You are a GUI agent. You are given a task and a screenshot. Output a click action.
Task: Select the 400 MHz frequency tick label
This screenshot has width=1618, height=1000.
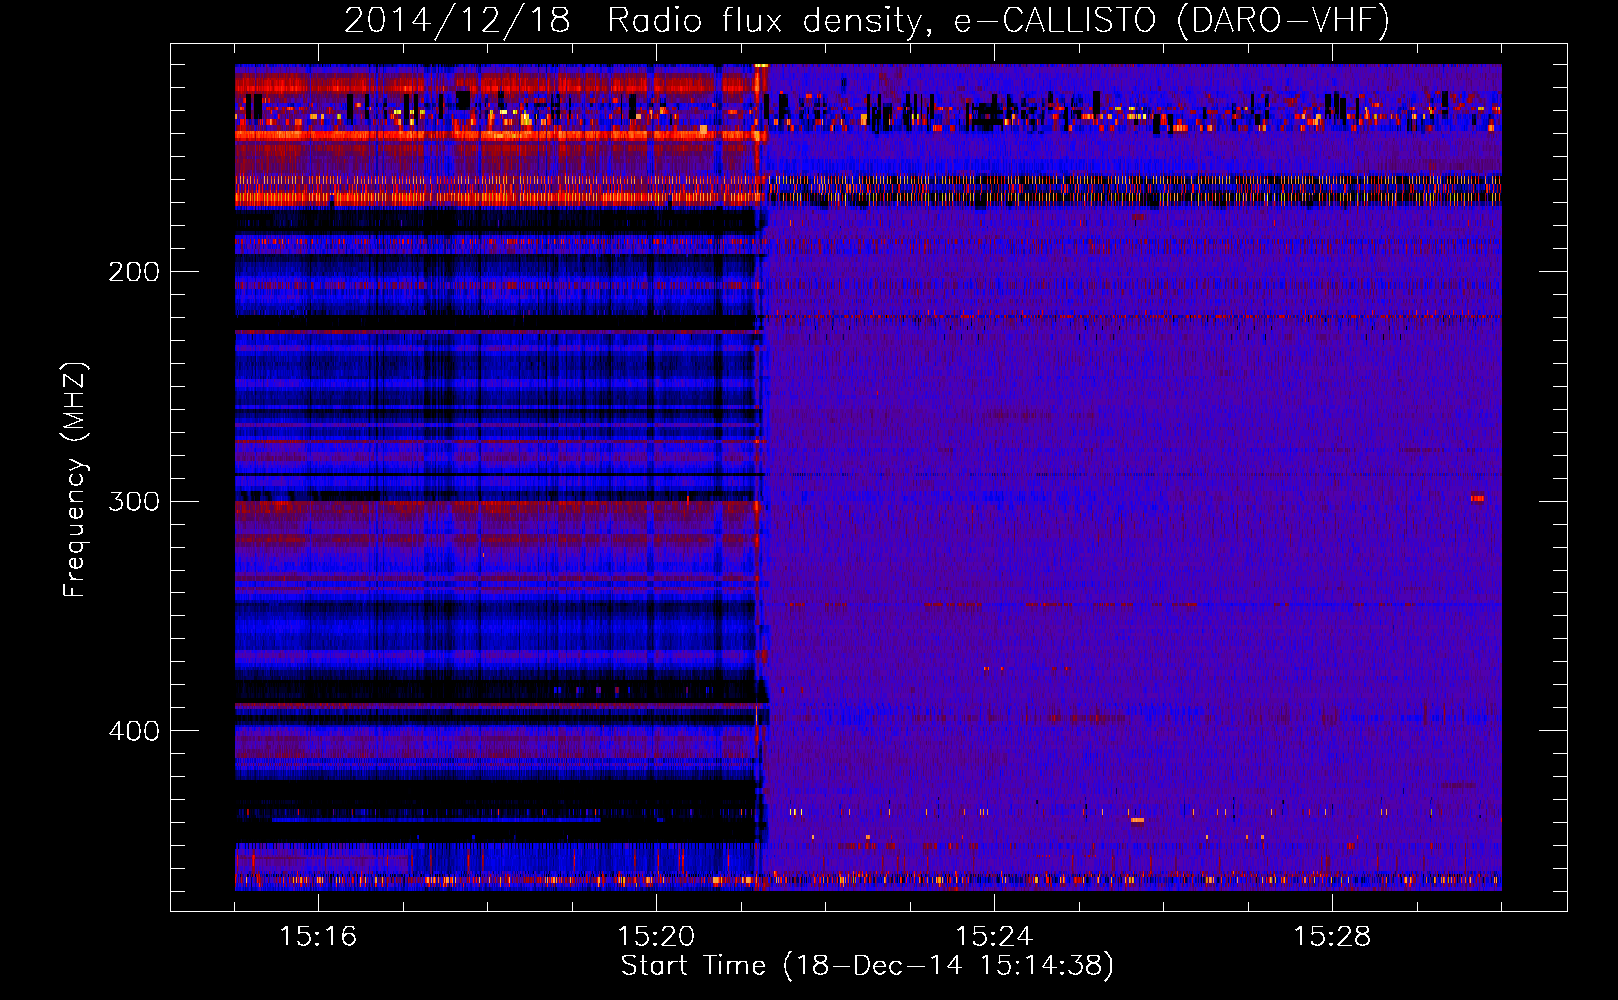tap(134, 731)
